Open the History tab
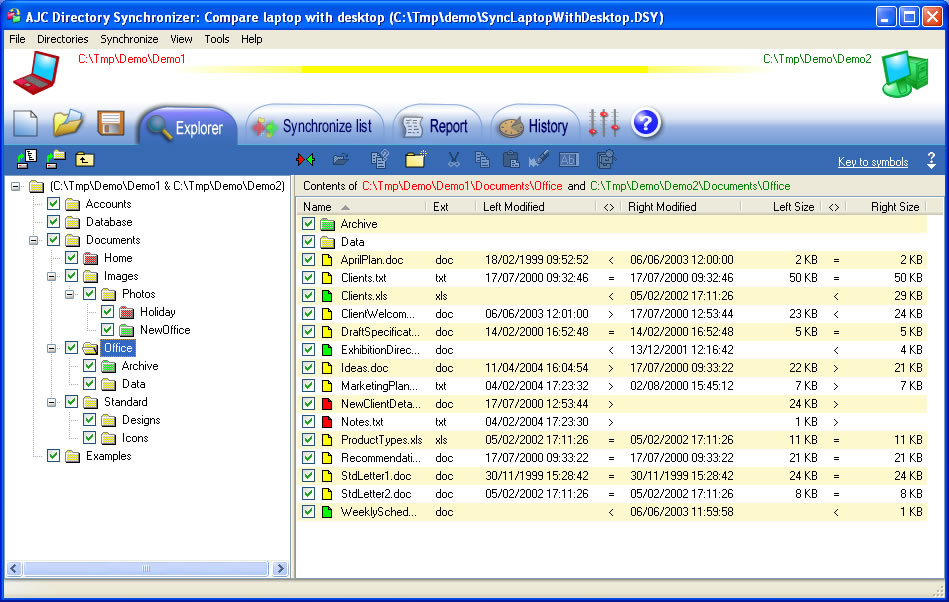Screen dimensions: 949x602 (x=535, y=125)
